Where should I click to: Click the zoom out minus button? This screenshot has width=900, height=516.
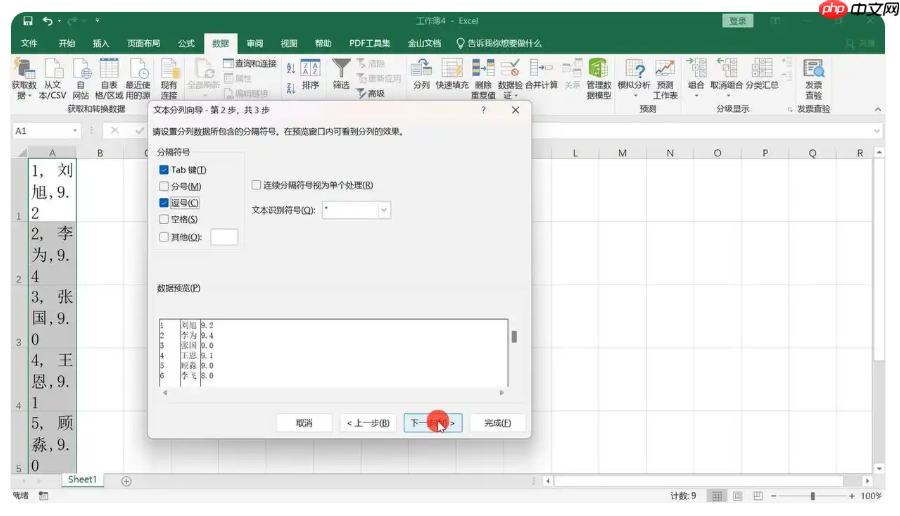774,495
